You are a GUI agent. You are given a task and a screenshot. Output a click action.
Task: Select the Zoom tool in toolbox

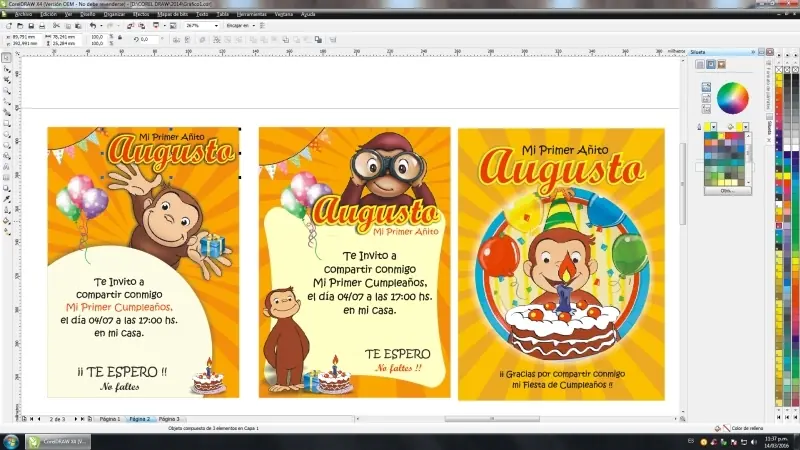point(7,91)
